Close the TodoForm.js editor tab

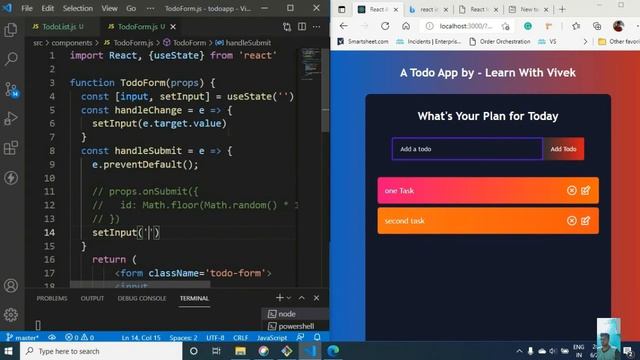pyautogui.click(x=173, y=27)
